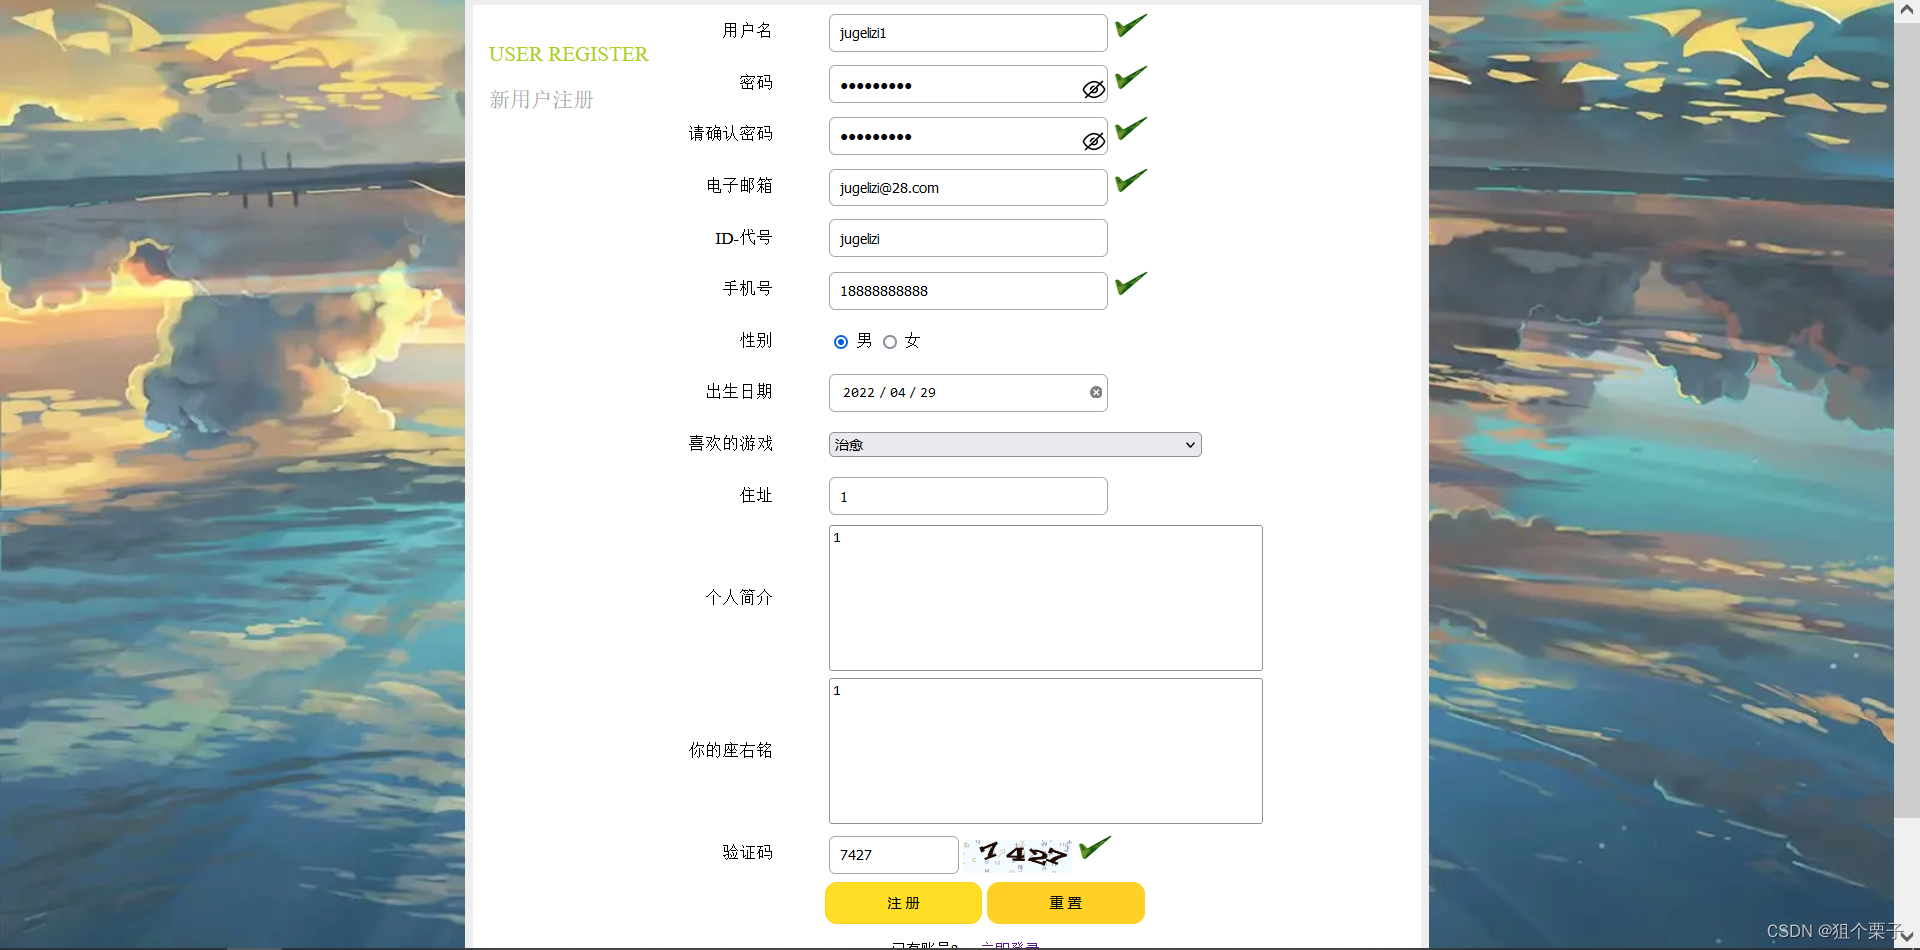Click the username validation checkmark icon

click(1130, 25)
